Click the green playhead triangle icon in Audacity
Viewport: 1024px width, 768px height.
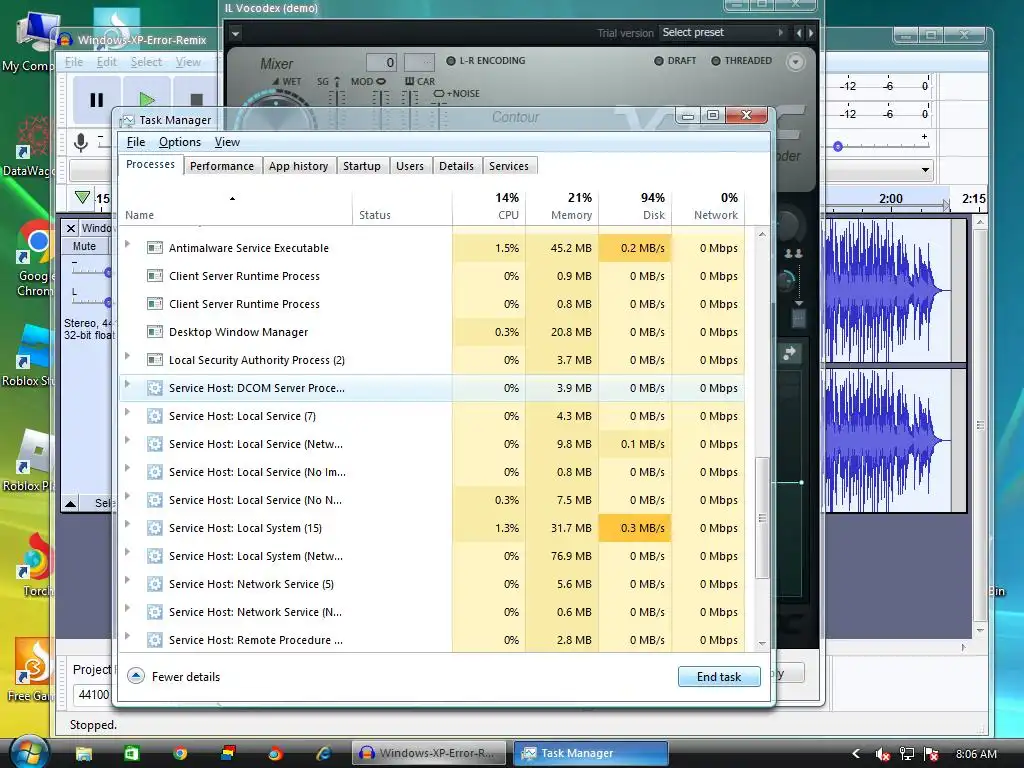click(x=82, y=197)
